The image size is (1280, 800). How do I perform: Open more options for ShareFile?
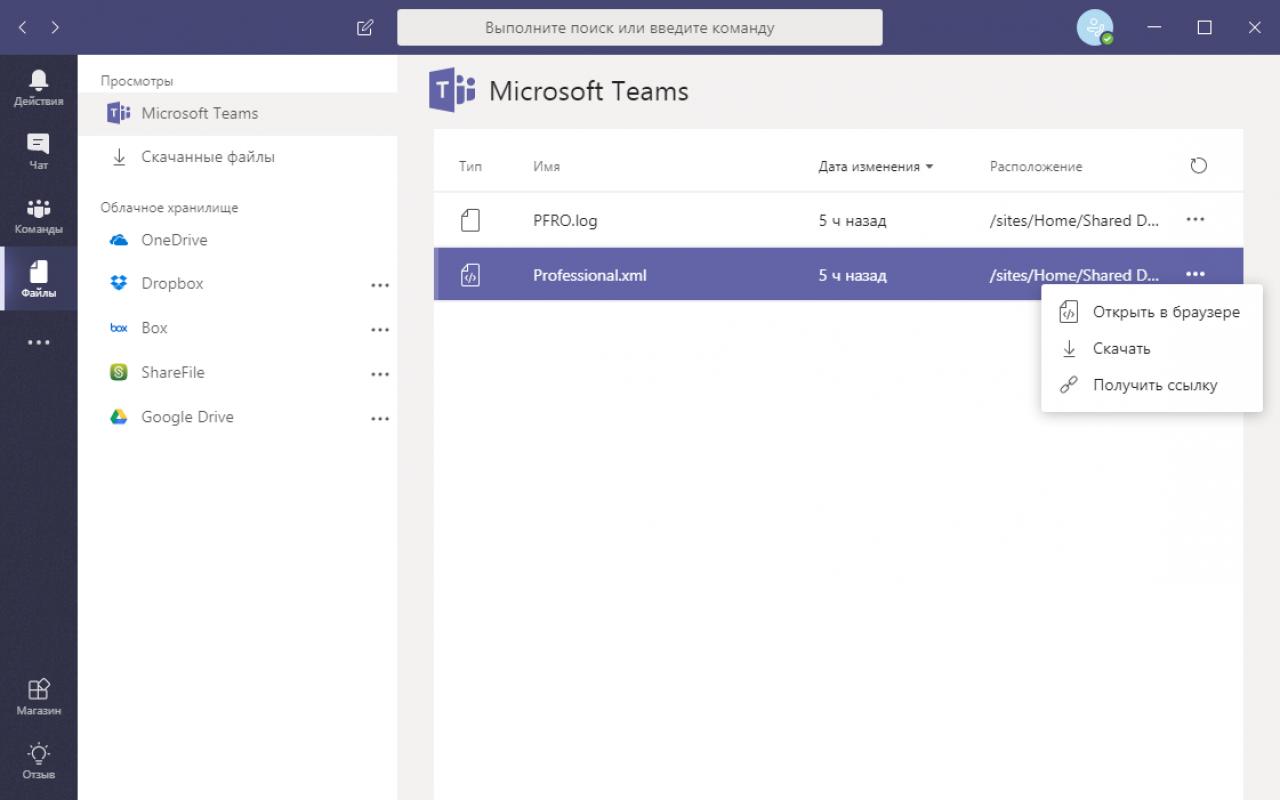[x=380, y=375]
